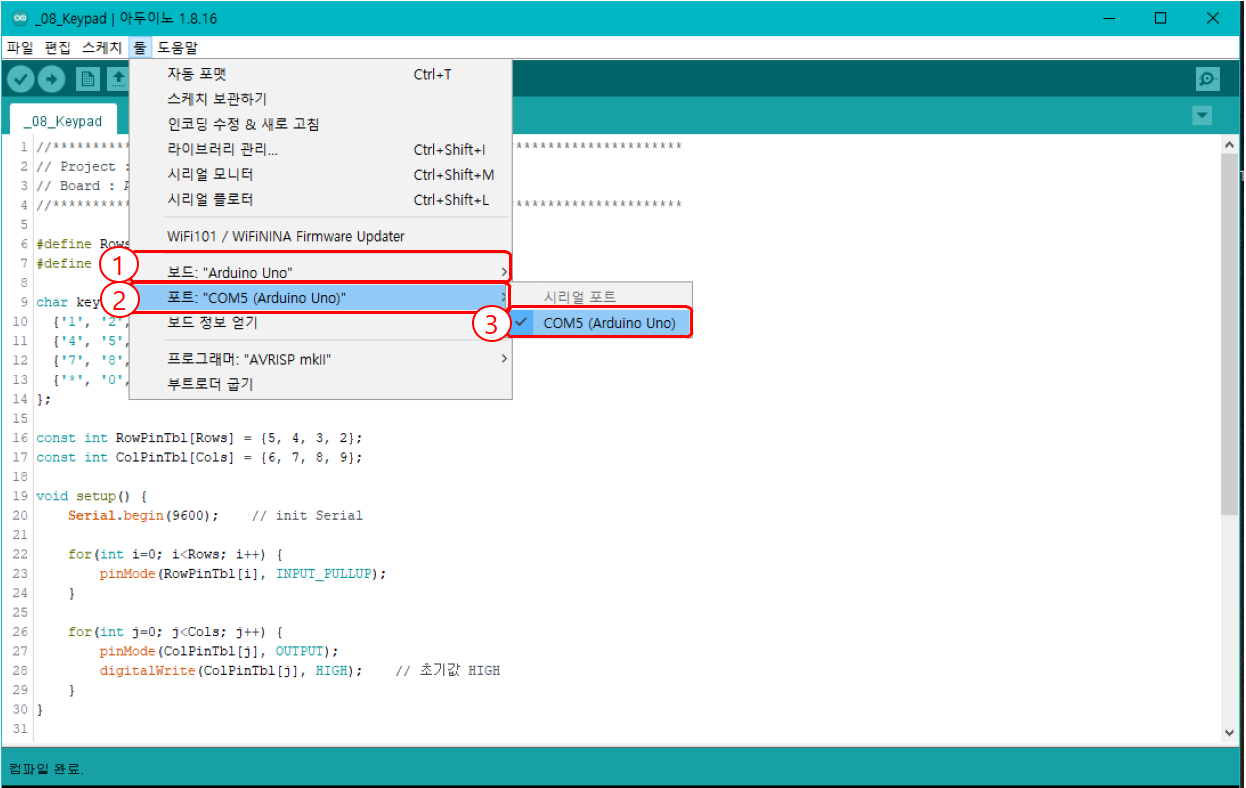Click the Verify (compile) checkmark icon
This screenshot has height=788, width=1246.
tap(20, 79)
